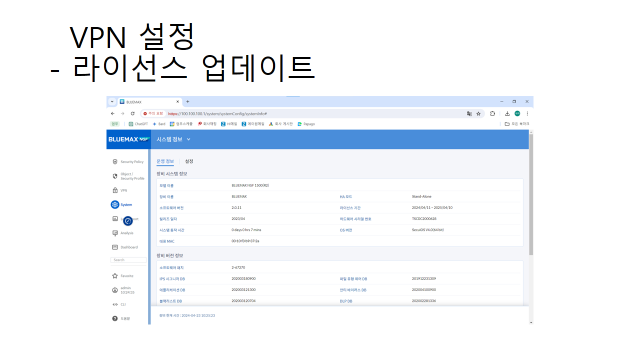Open the Favorite star in sidebar

coord(115,276)
